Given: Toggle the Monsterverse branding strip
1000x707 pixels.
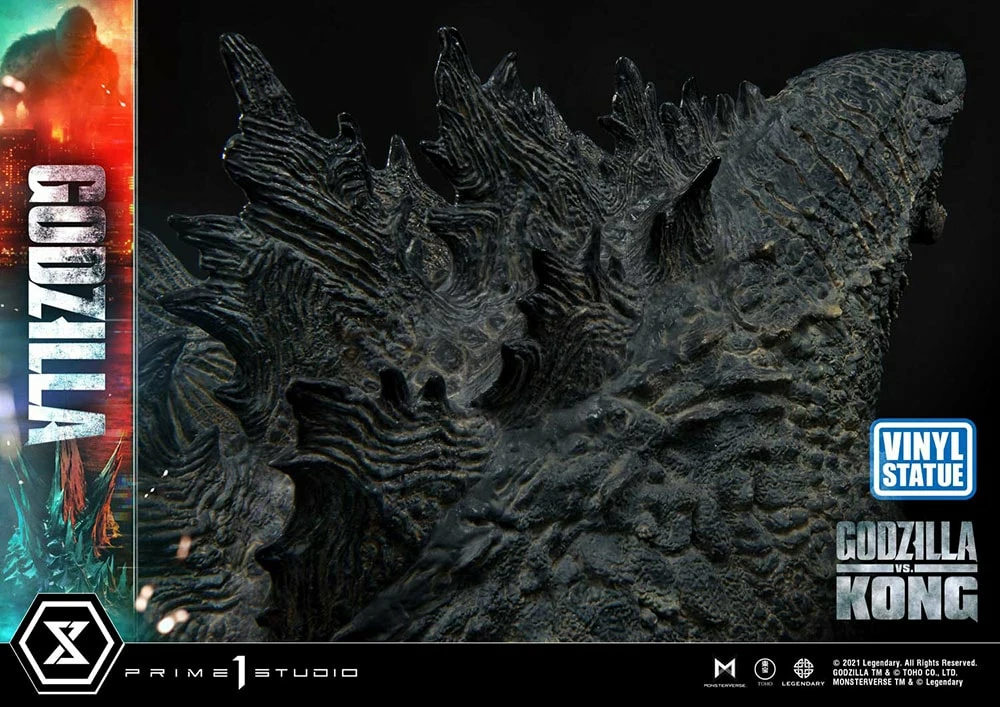Looking at the screenshot, I should coord(723,664).
